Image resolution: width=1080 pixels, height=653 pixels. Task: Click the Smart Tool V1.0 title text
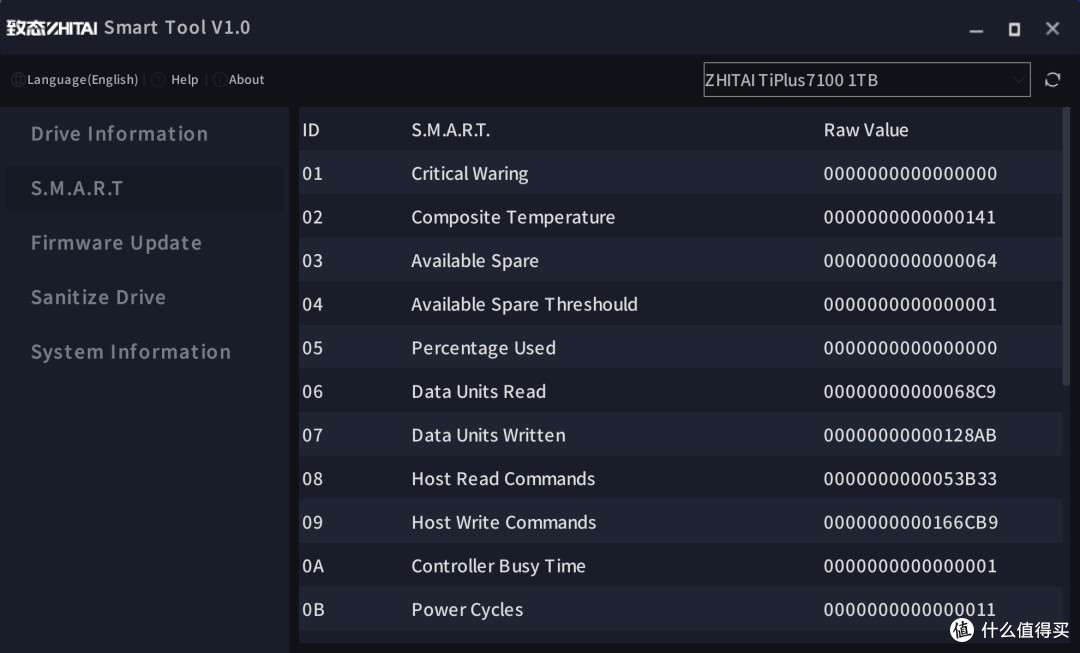[177, 28]
